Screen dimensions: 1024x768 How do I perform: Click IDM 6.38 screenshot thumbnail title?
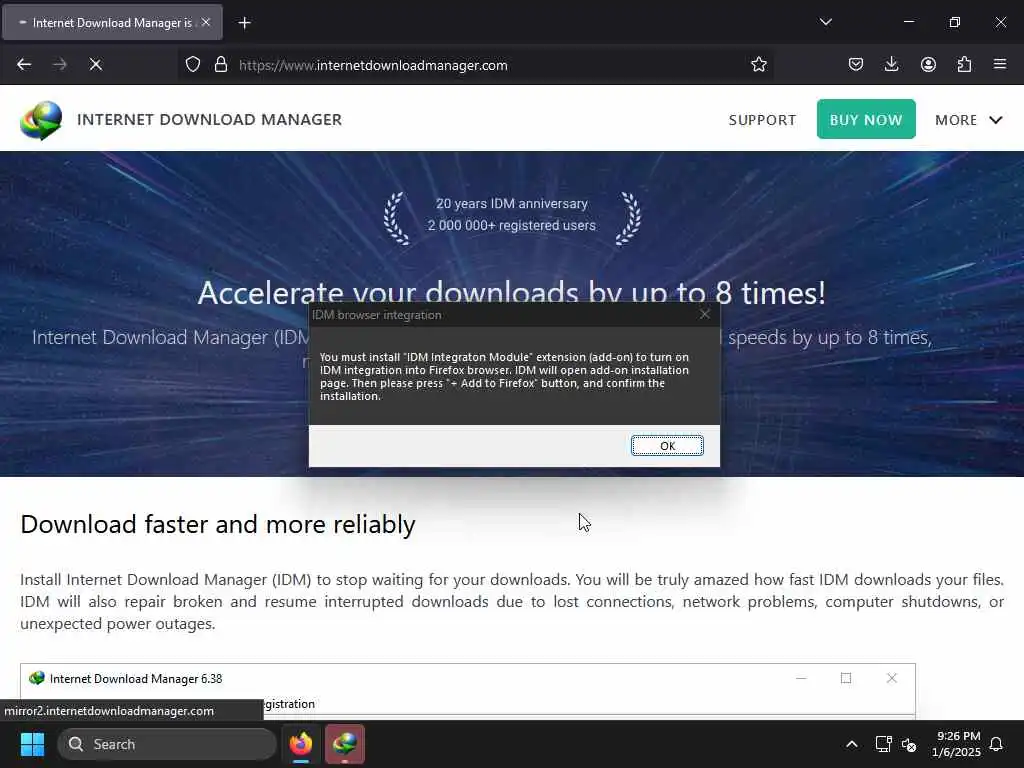pyautogui.click(x=136, y=679)
